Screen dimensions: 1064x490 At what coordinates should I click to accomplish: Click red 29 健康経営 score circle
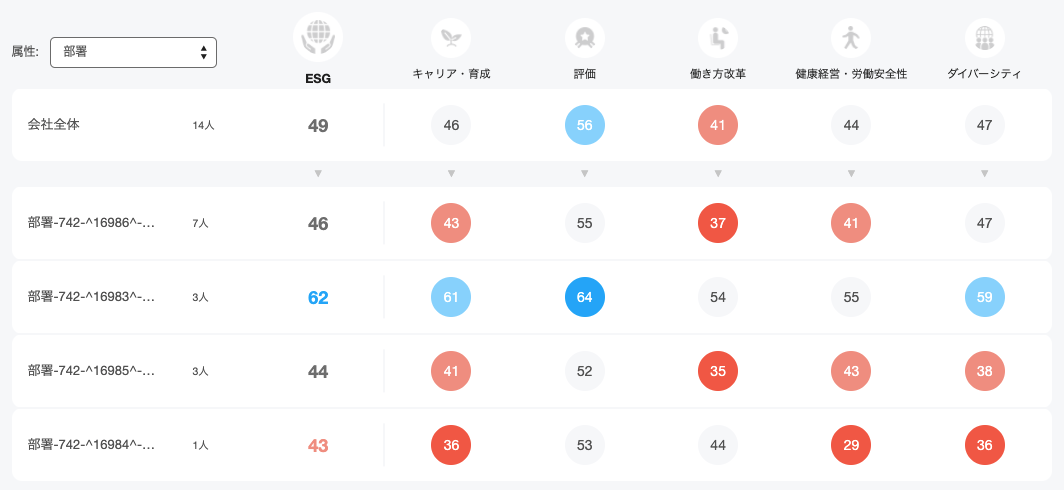851,445
